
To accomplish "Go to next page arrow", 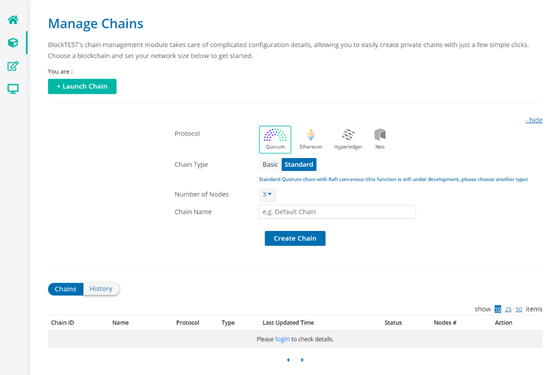I will click(302, 360).
